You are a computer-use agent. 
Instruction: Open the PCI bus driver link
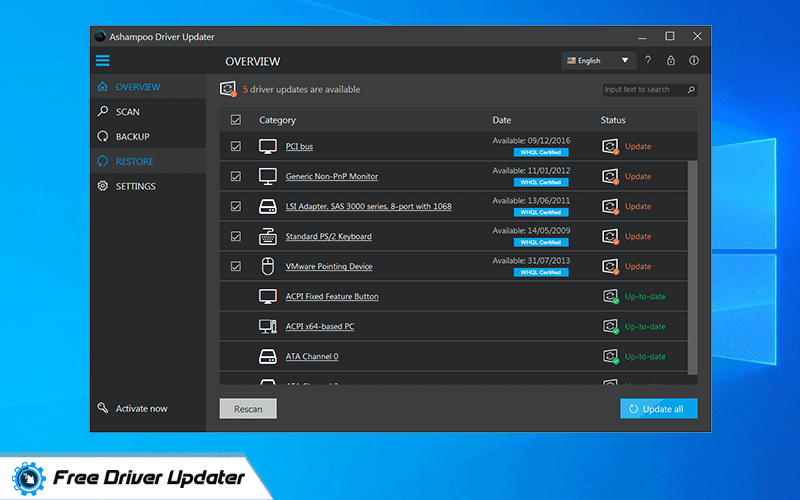click(299, 146)
